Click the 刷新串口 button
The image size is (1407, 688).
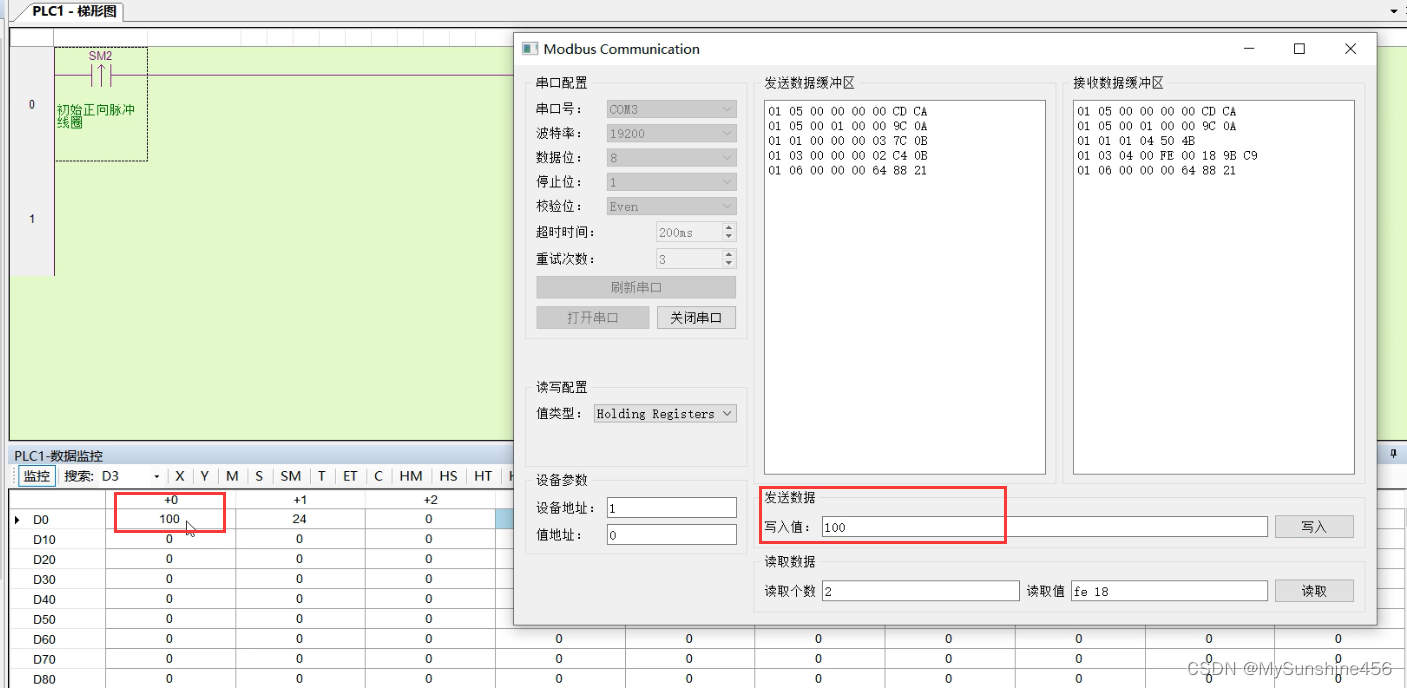(x=636, y=287)
